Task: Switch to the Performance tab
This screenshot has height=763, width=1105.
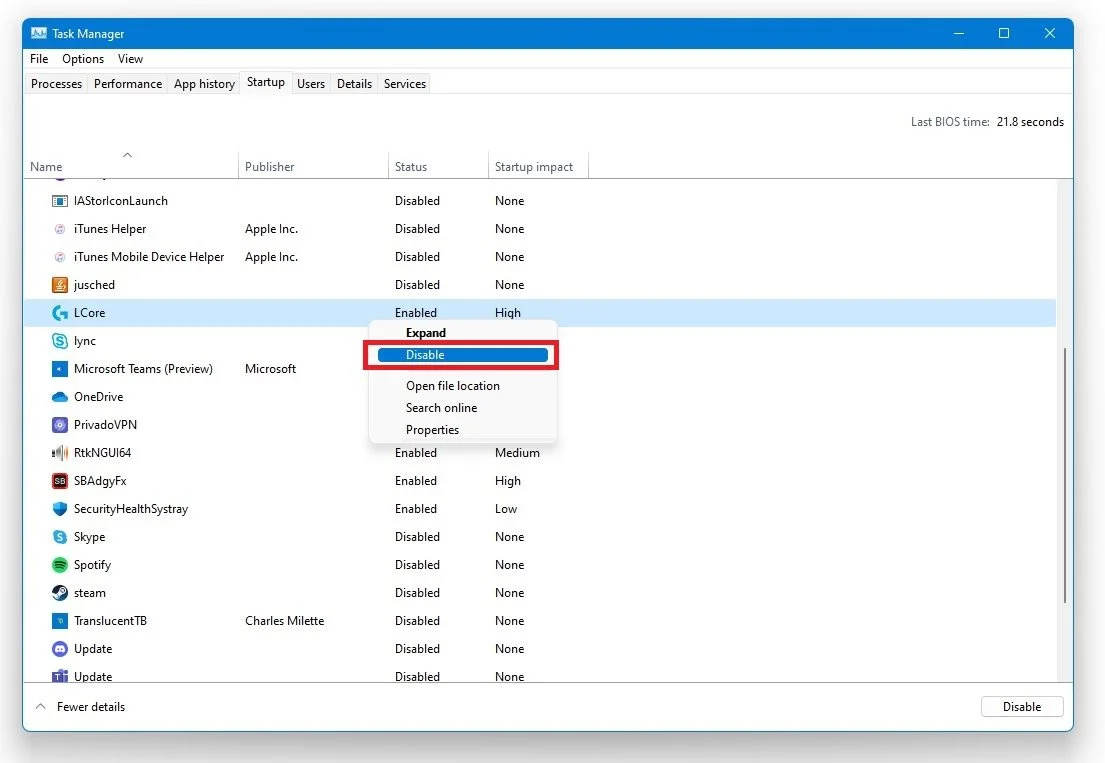Action: [128, 84]
